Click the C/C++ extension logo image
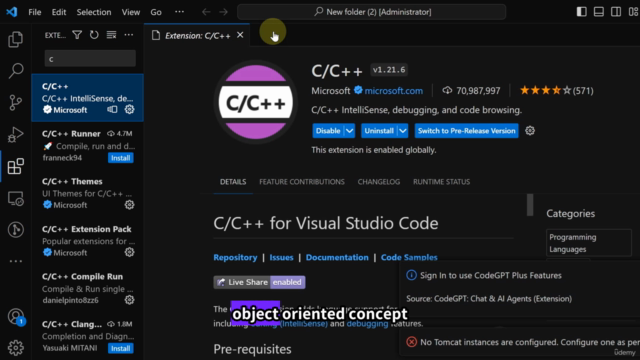Viewport: 640px width, 360px height. coord(256,102)
